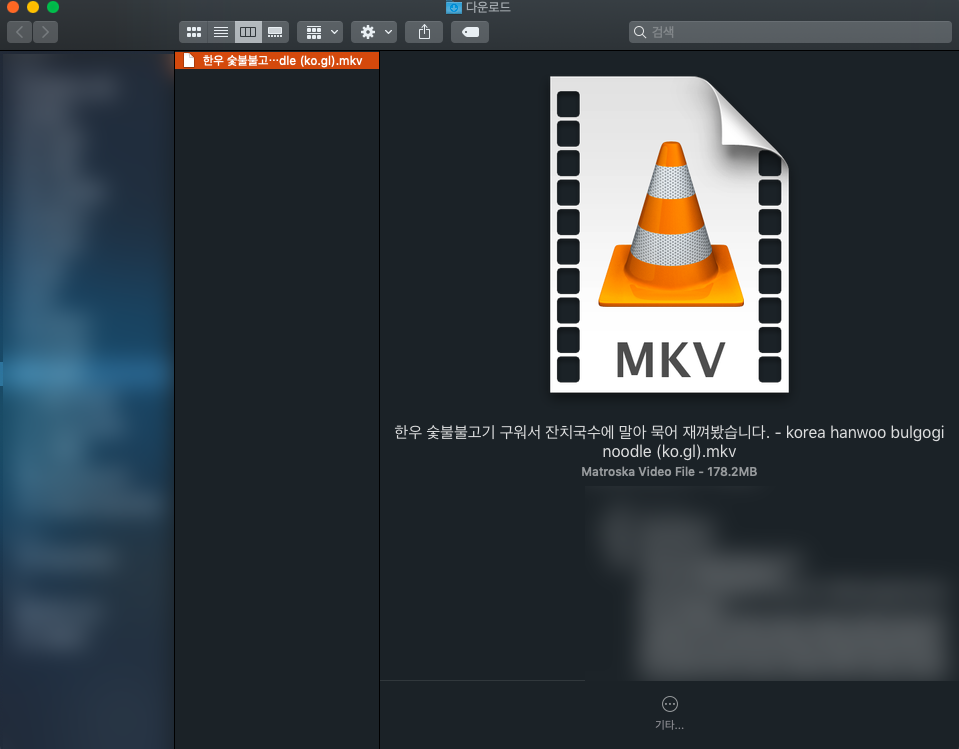Focus the 검색 search field

(790, 32)
